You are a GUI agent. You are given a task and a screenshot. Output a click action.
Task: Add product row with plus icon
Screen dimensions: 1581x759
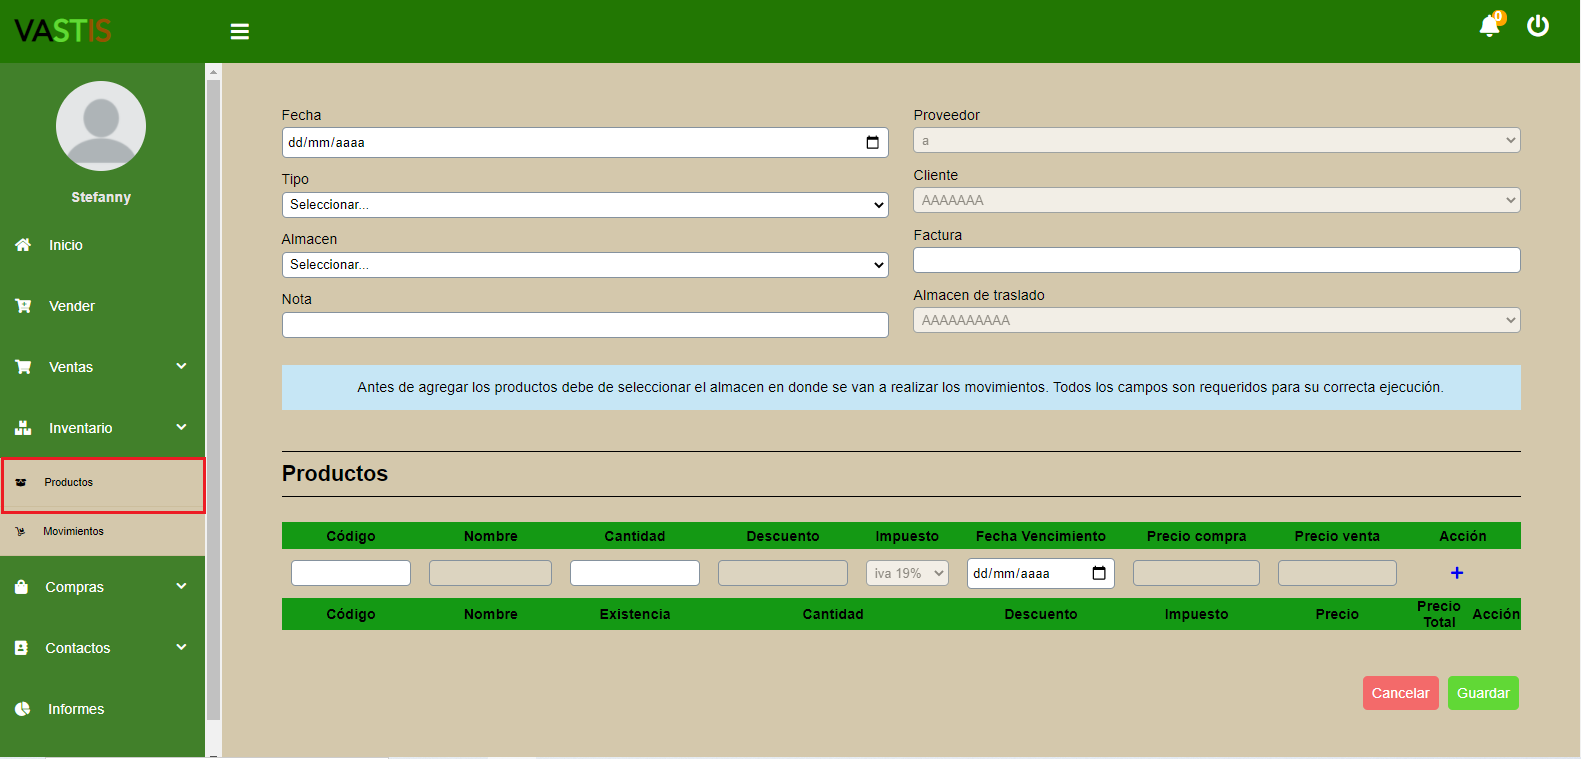click(1457, 573)
